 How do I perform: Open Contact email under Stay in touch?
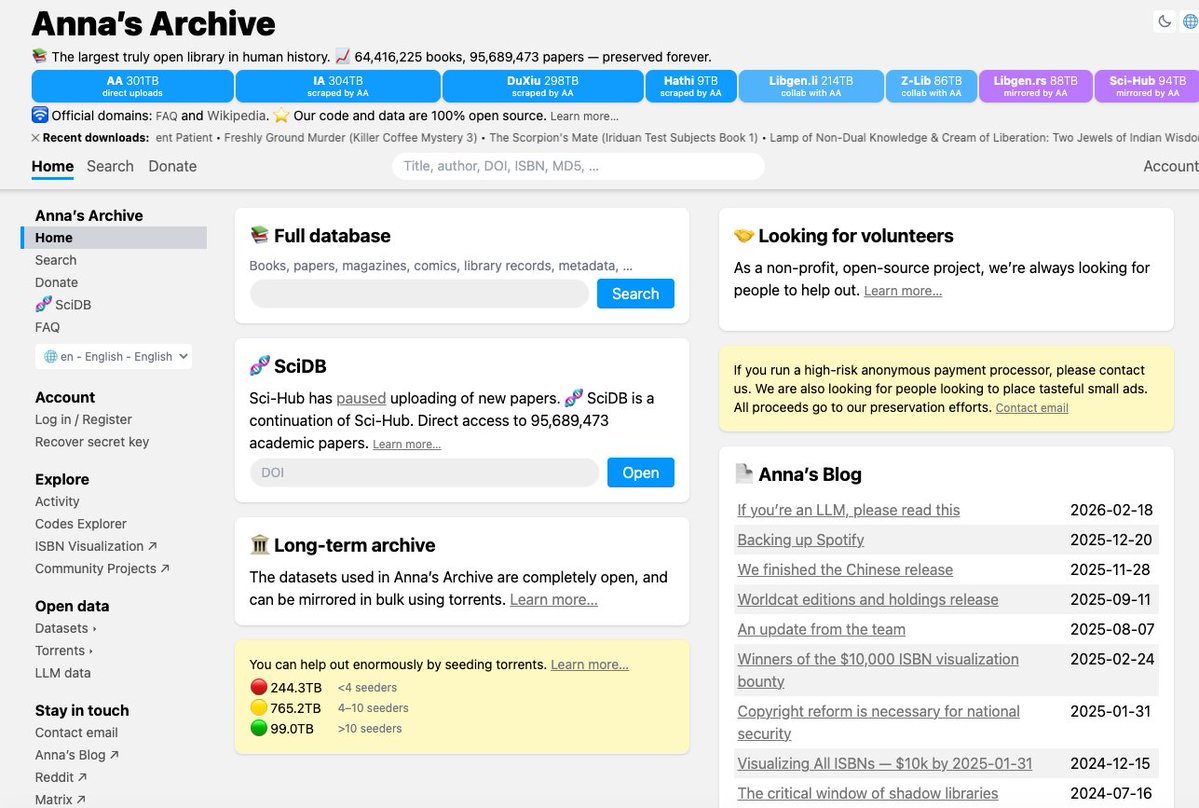pos(76,732)
